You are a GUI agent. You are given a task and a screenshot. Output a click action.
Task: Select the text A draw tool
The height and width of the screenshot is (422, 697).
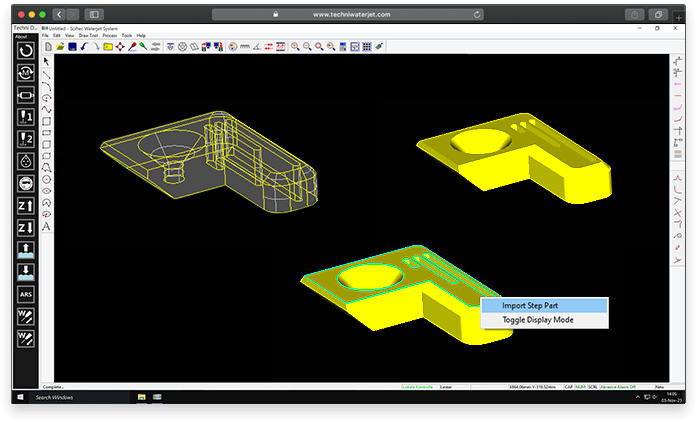pyautogui.click(x=46, y=226)
